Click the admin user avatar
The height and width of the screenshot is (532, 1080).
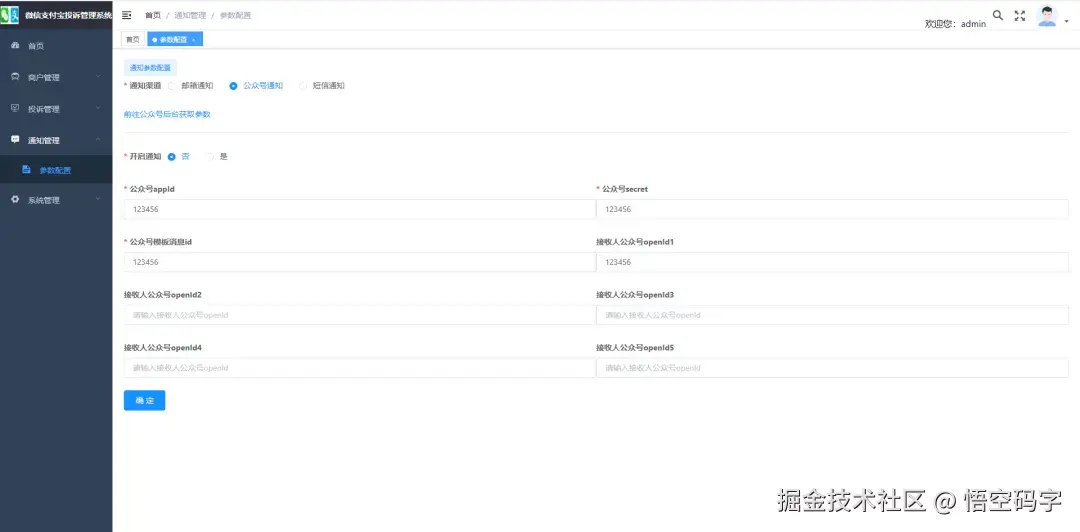1047,17
